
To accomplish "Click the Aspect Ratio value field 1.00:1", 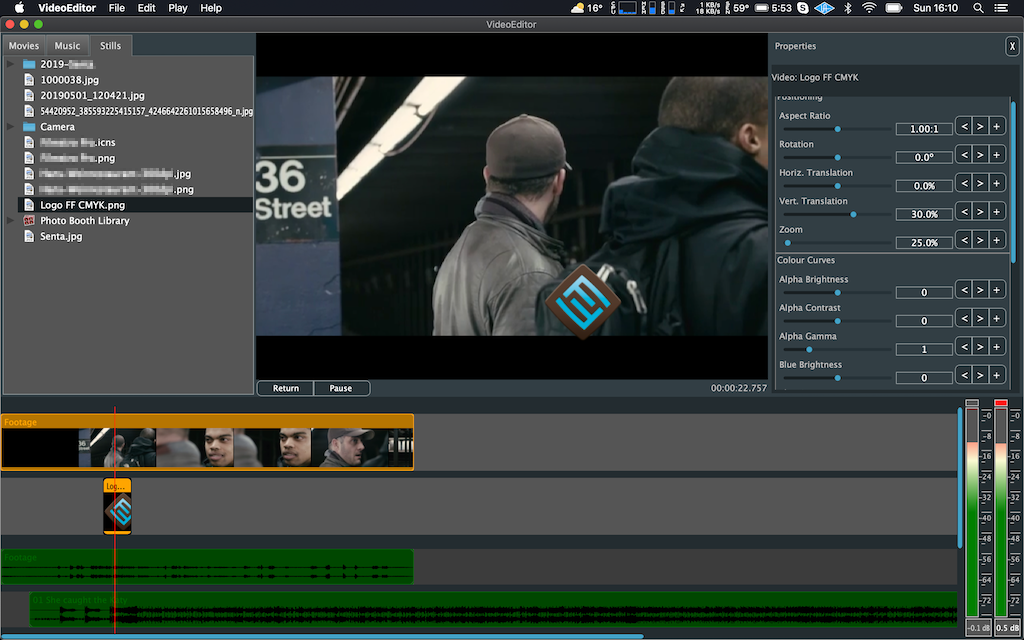I will [923, 129].
